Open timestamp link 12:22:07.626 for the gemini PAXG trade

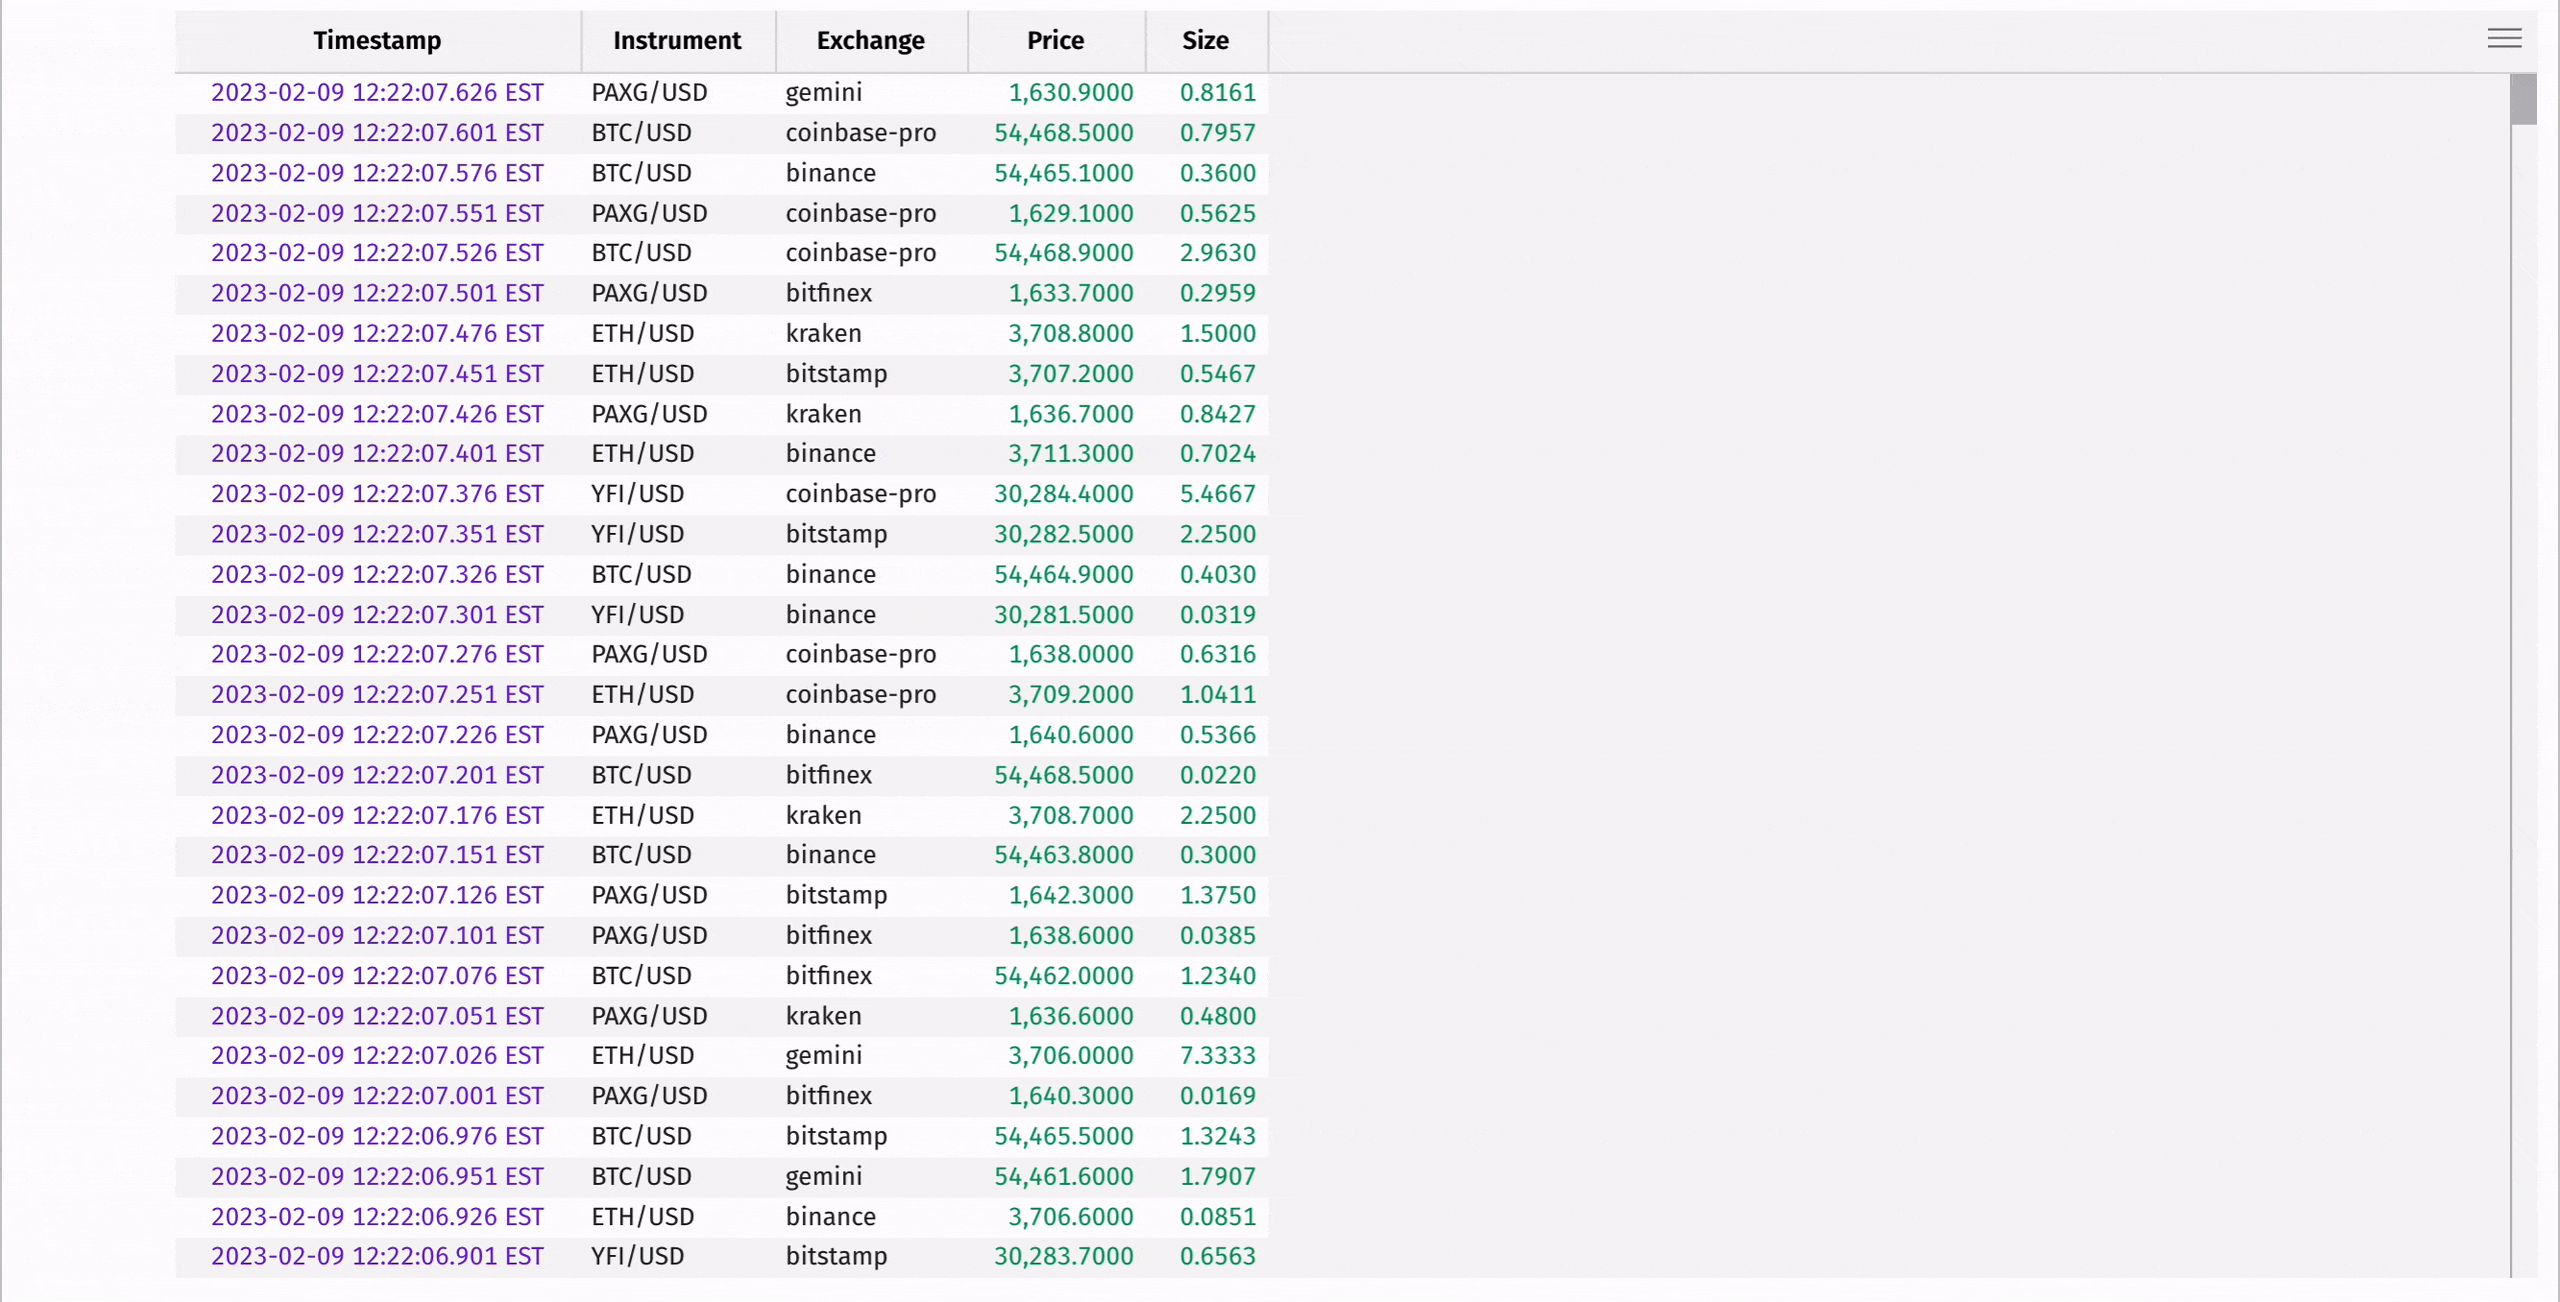pos(377,92)
